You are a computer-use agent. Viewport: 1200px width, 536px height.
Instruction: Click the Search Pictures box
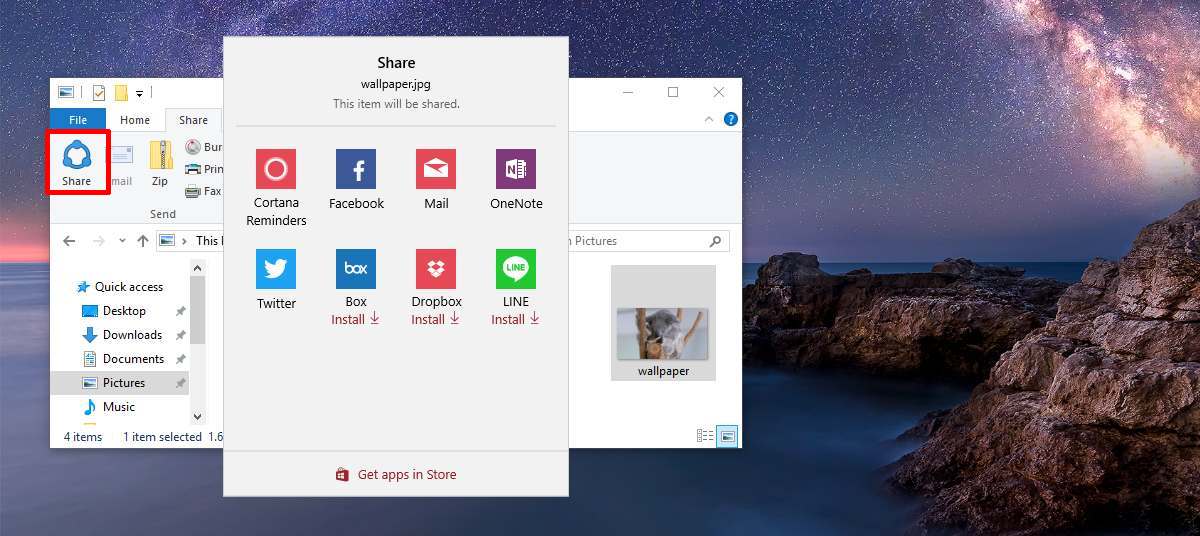coord(649,241)
